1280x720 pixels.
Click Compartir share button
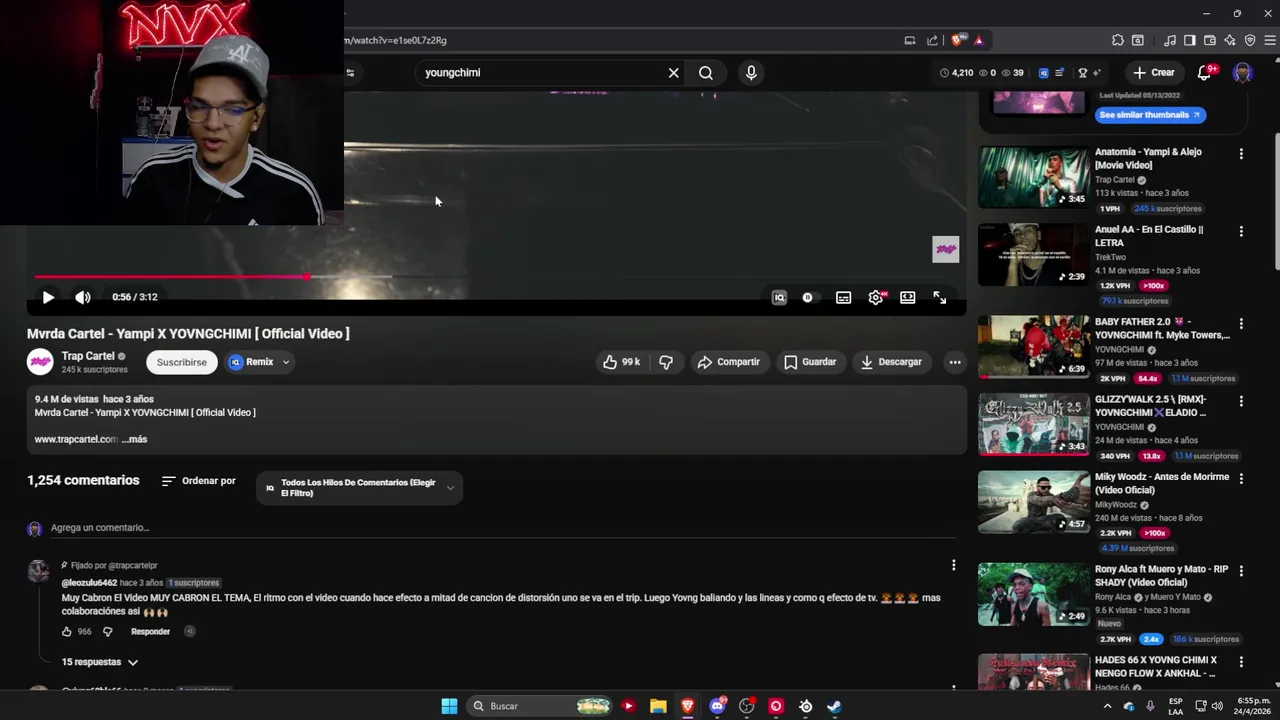click(x=729, y=362)
